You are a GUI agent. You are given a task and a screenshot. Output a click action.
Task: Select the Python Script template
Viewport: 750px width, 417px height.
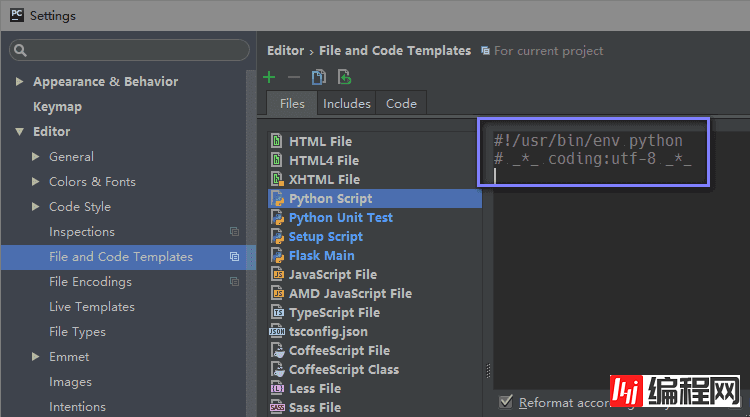coord(330,199)
